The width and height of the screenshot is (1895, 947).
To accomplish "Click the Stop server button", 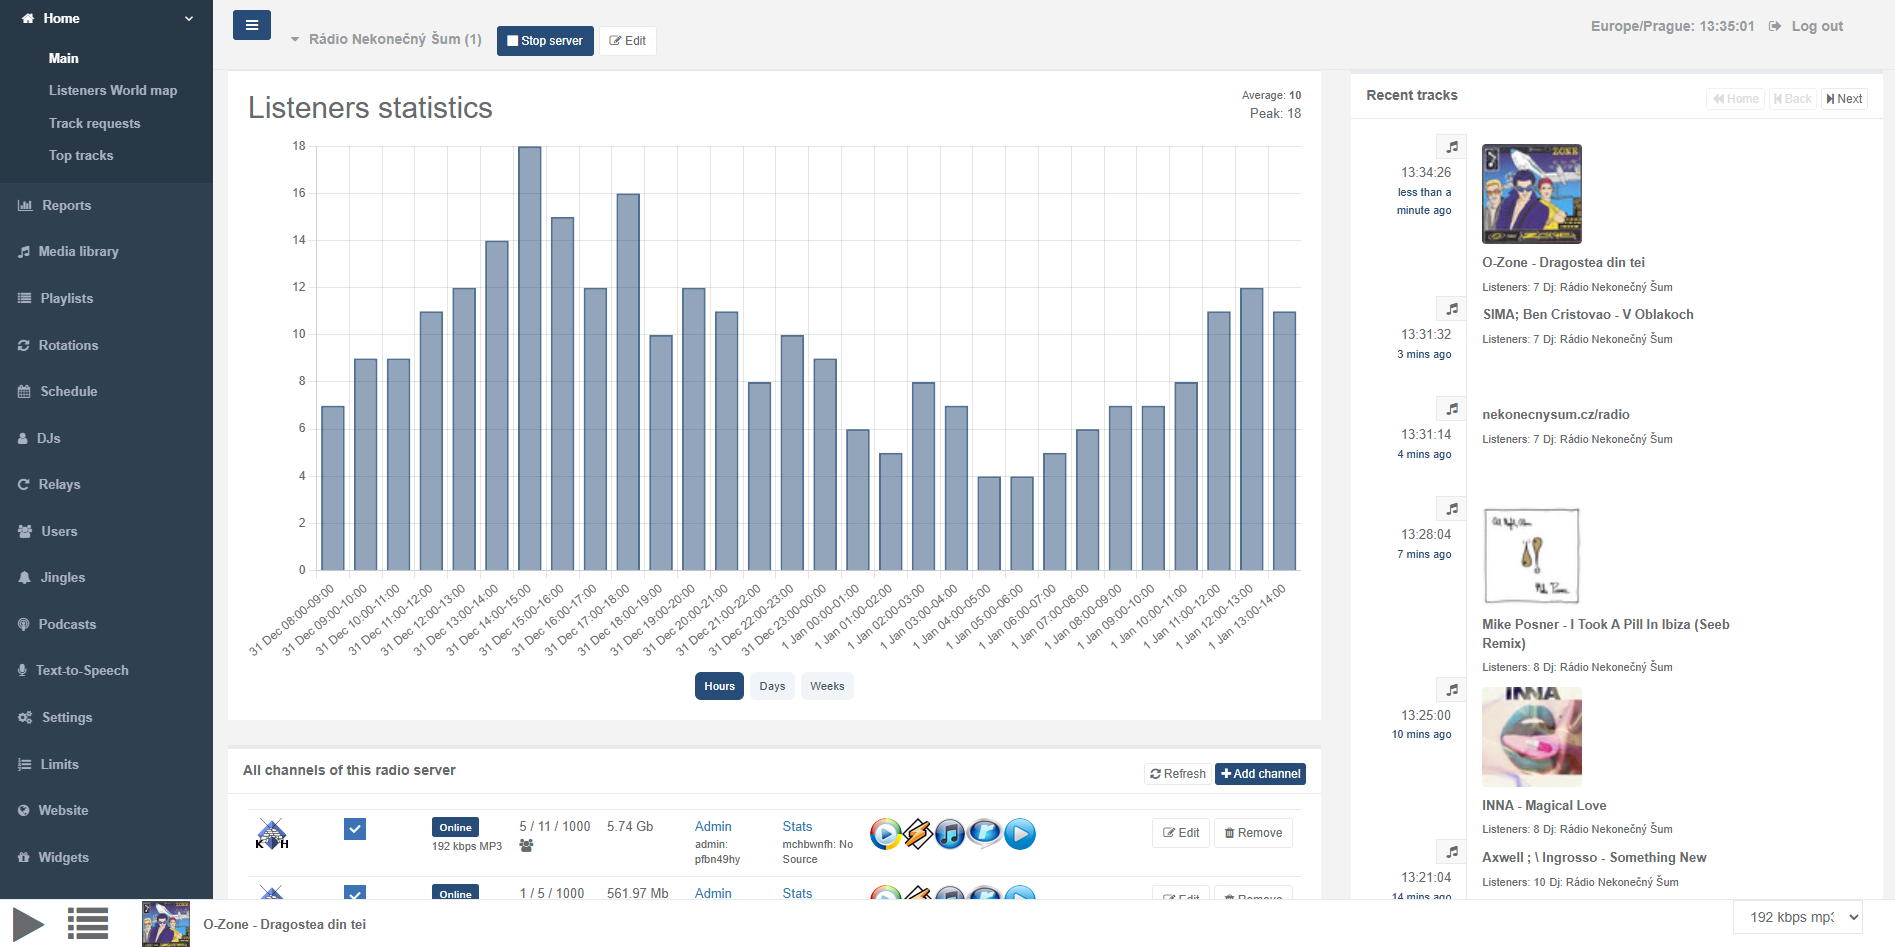I will tap(545, 41).
